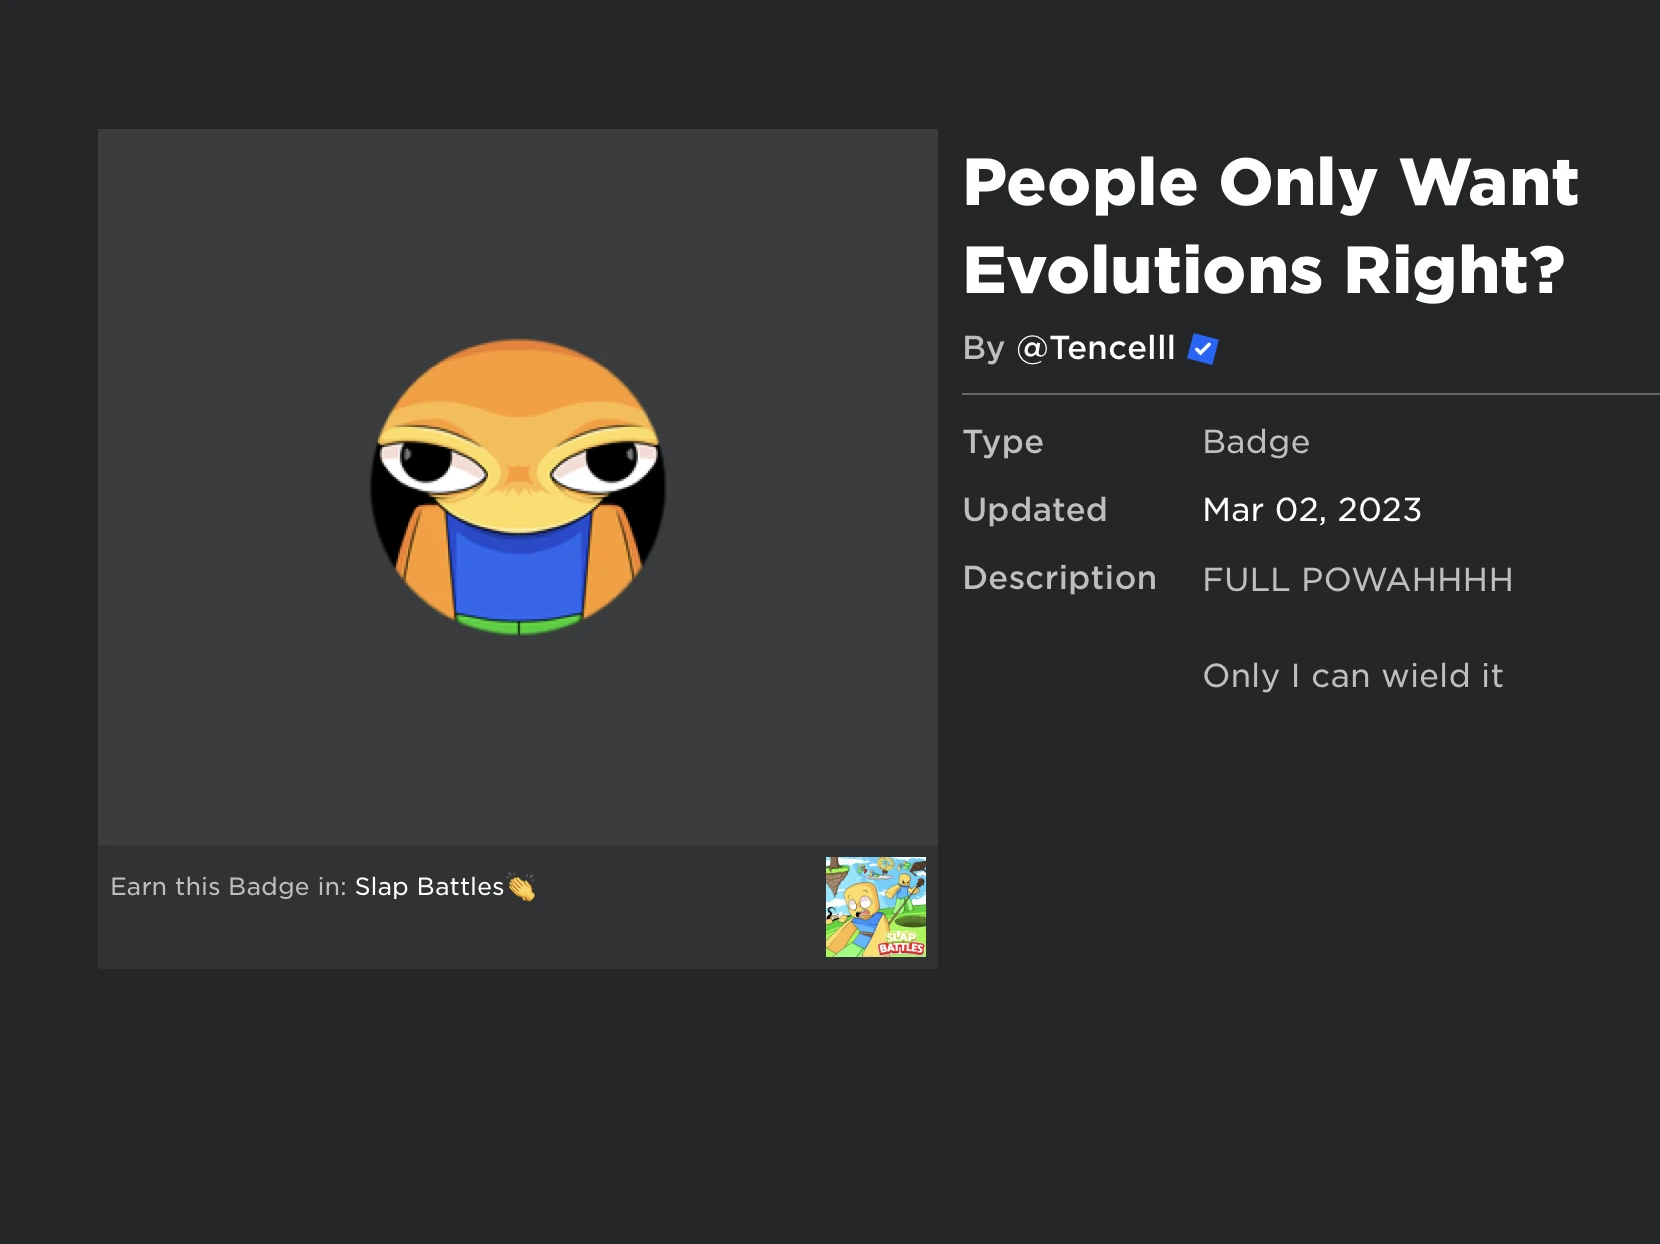Viewport: 1660px width, 1244px height.
Task: Click the badge title People Only Want Evolutions Right?
Action: (1270, 225)
